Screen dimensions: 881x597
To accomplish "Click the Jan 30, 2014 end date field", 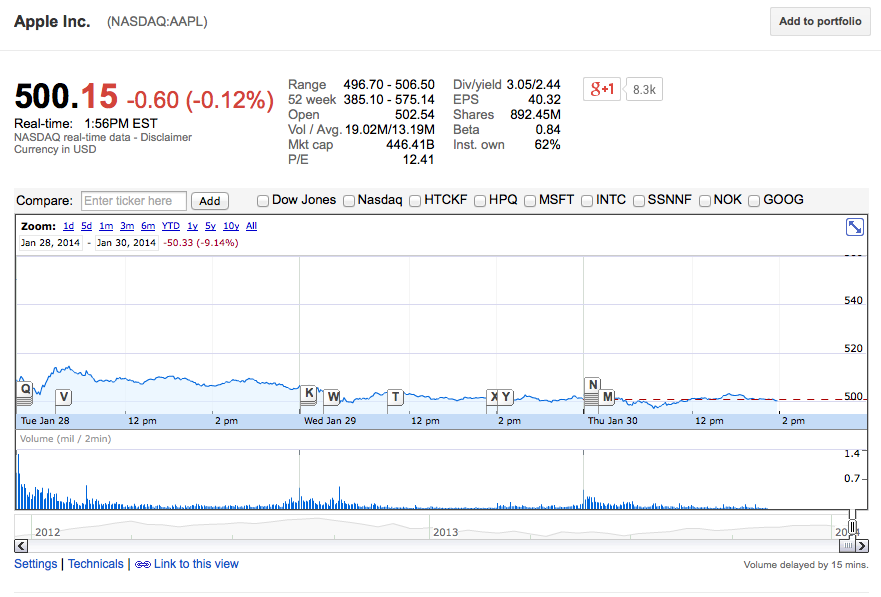I will click(126, 243).
